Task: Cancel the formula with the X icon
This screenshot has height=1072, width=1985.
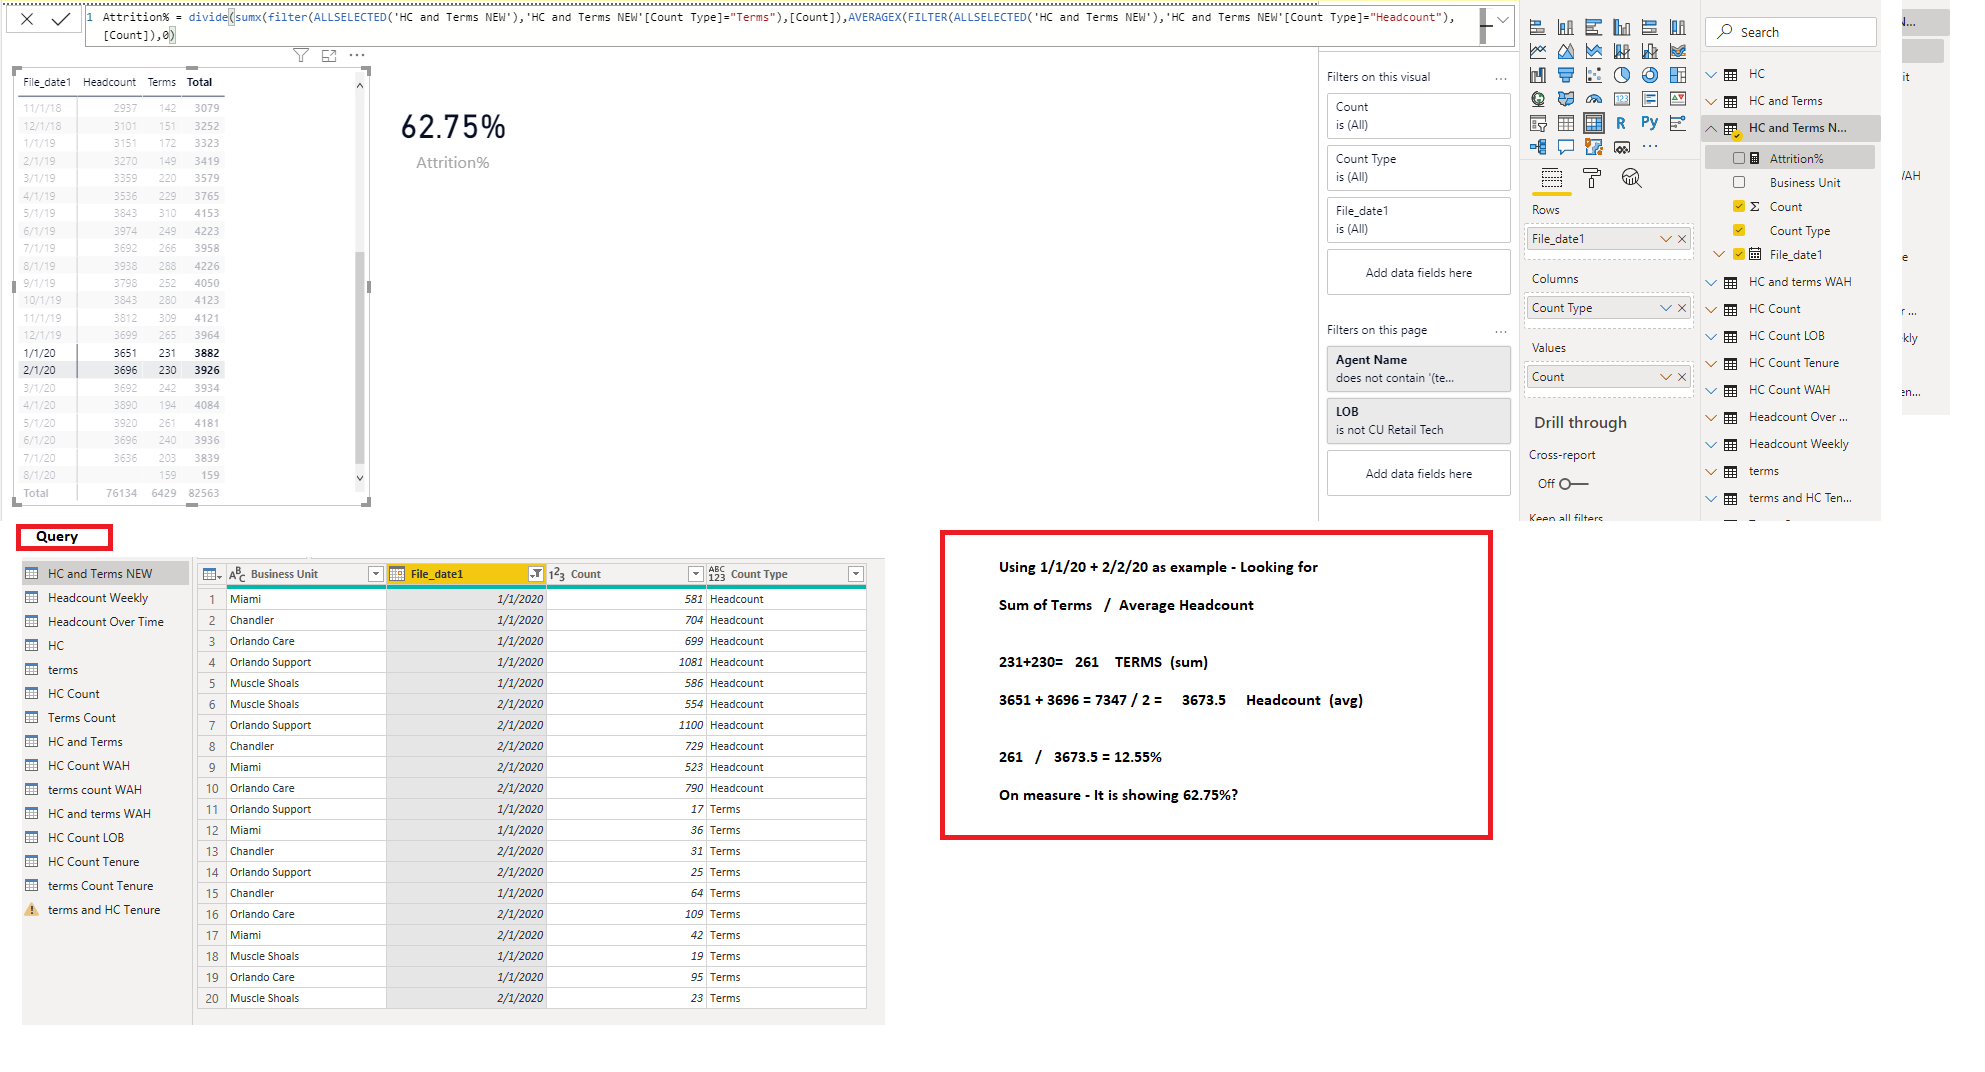Action: coord(27,19)
